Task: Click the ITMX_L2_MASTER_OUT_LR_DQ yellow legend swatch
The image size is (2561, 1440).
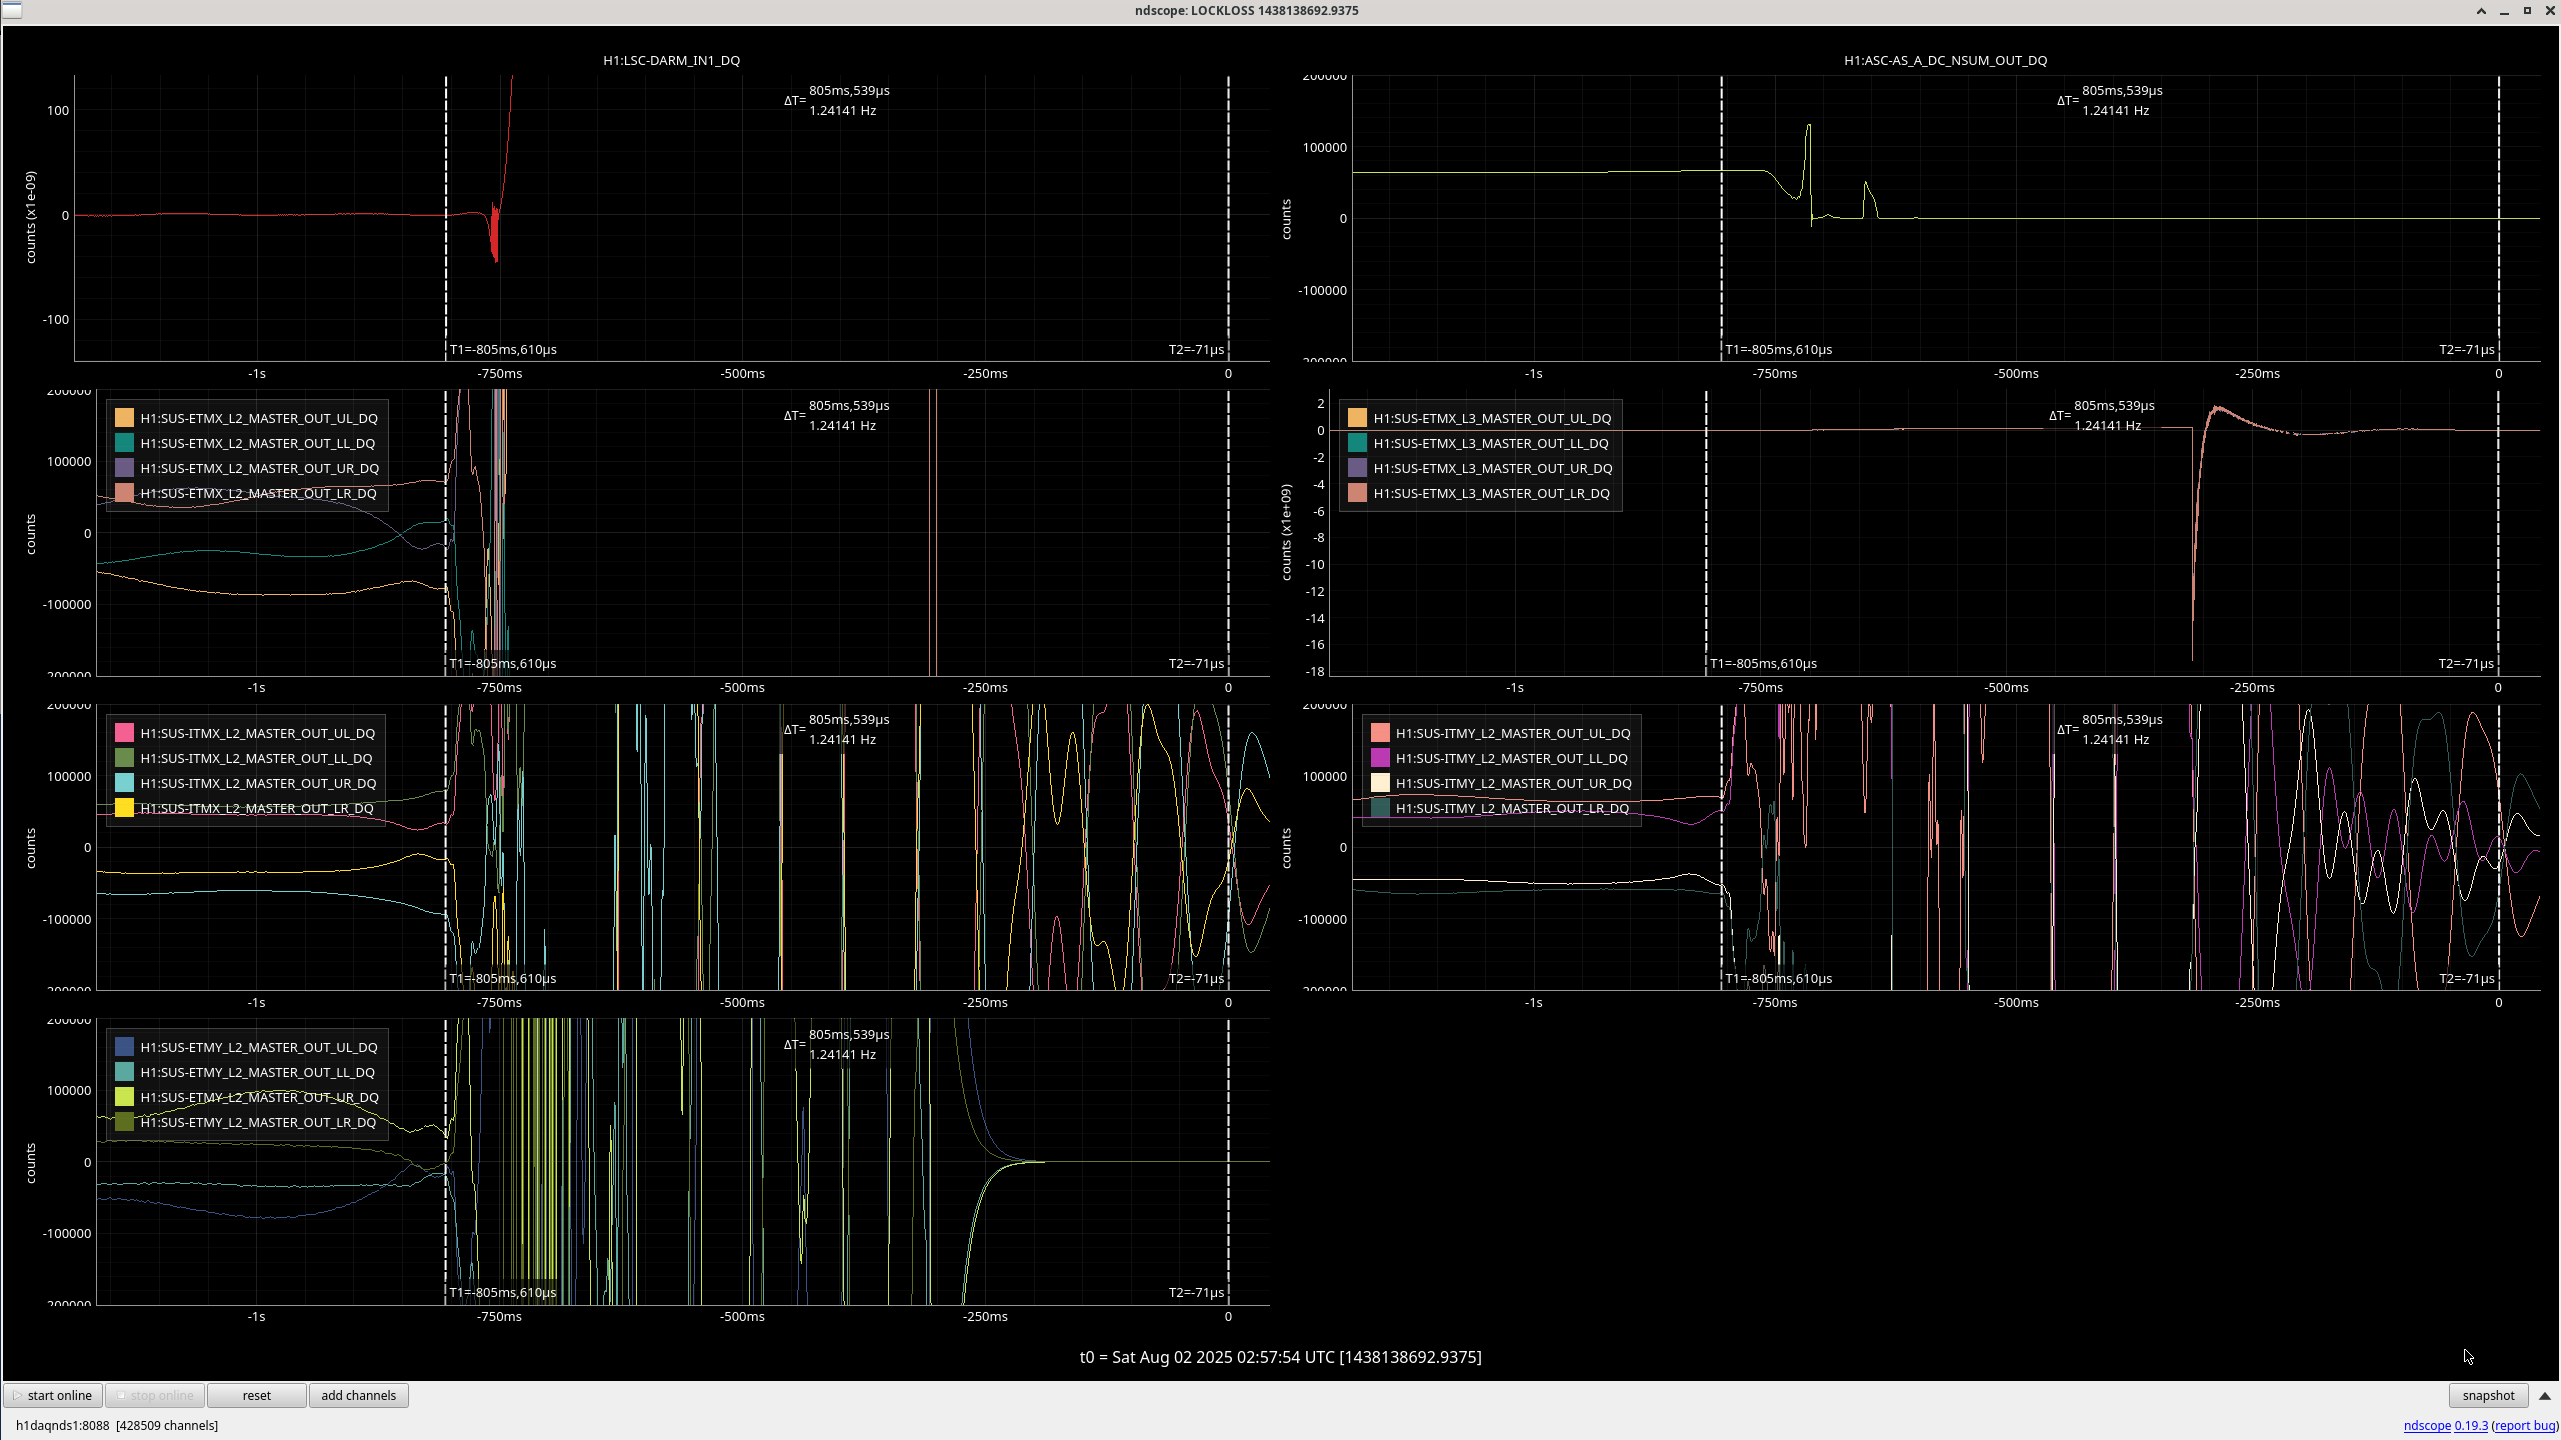Action: [x=124, y=808]
